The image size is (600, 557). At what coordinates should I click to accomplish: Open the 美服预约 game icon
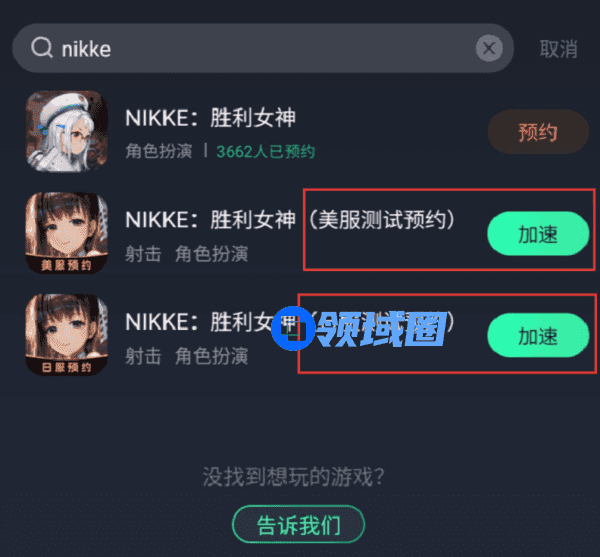[x=67, y=233]
